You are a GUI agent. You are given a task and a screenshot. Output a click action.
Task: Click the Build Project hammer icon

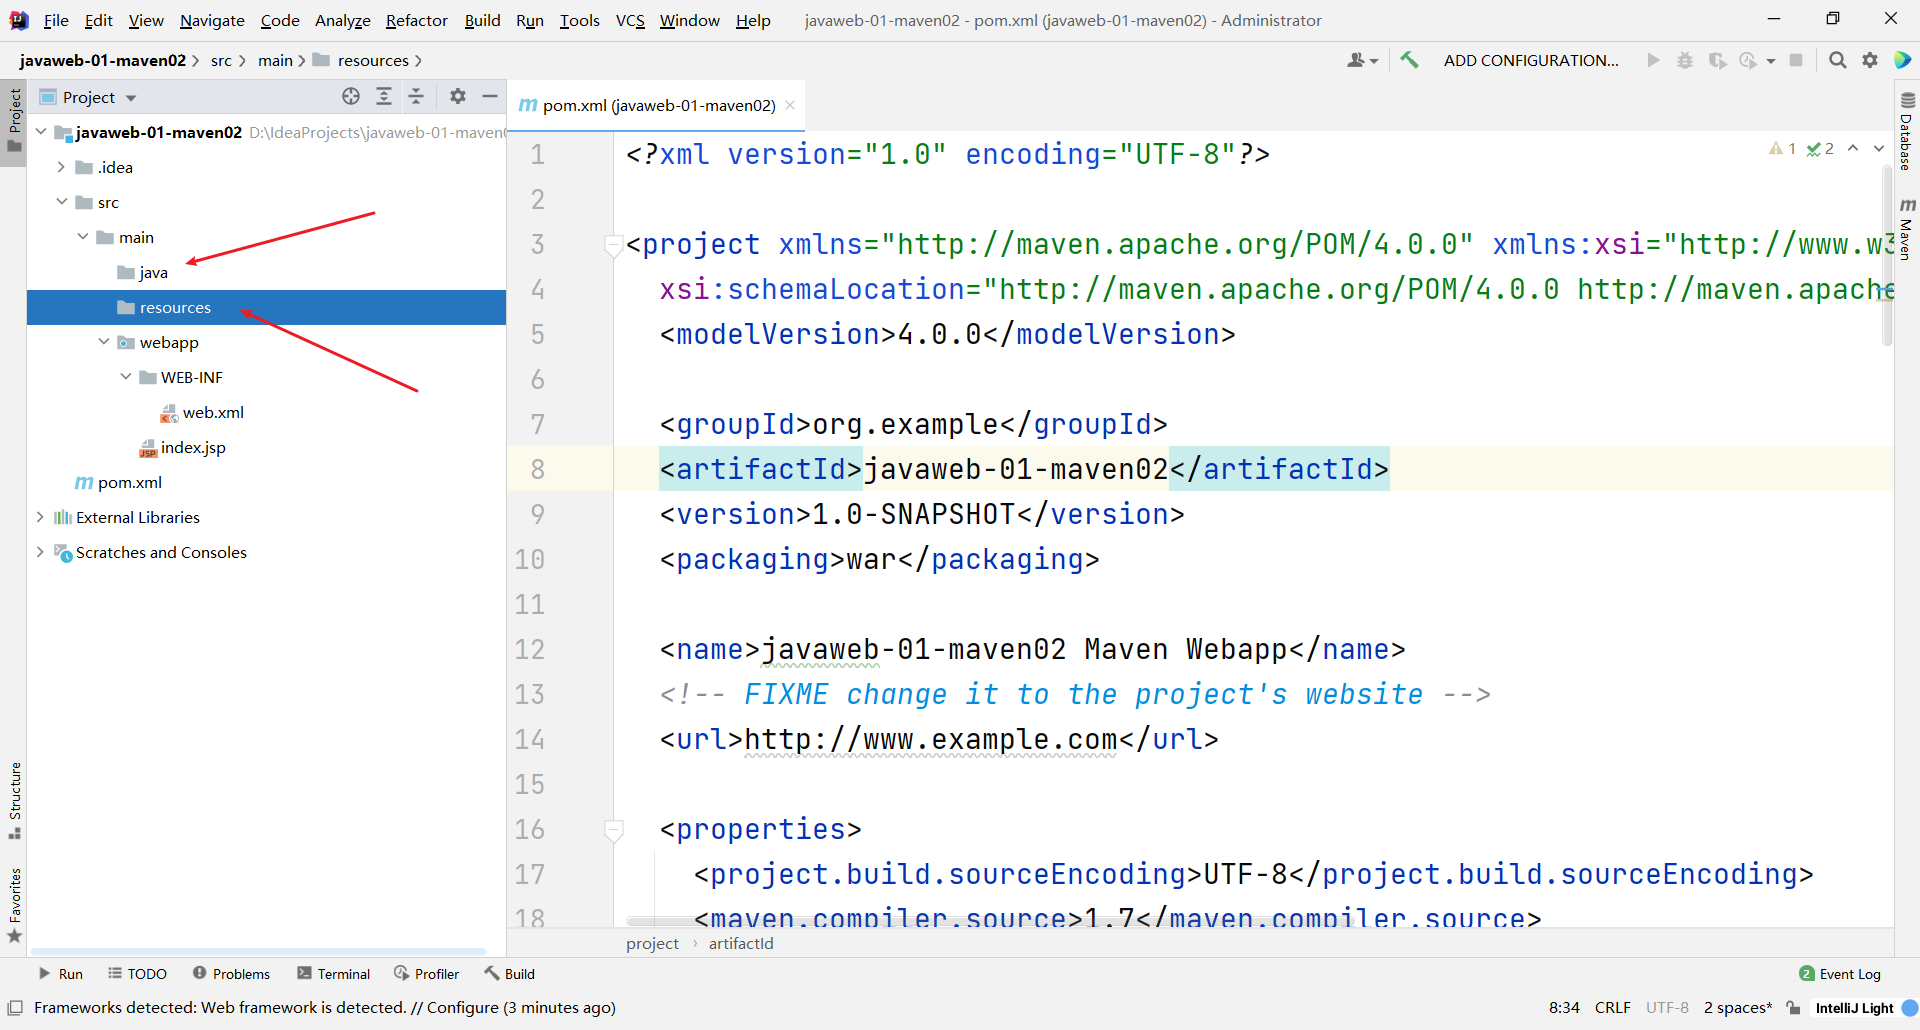tap(1409, 60)
